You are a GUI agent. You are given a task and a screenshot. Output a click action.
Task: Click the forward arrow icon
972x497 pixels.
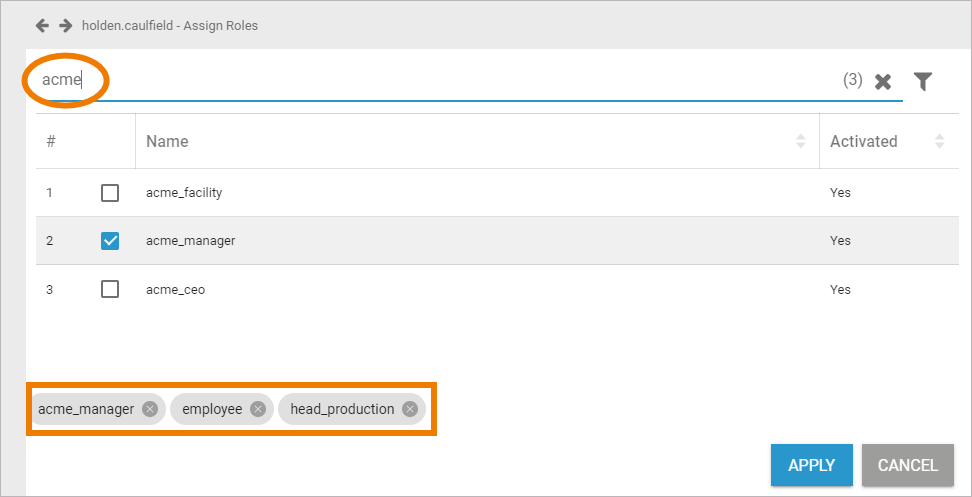[x=65, y=25]
